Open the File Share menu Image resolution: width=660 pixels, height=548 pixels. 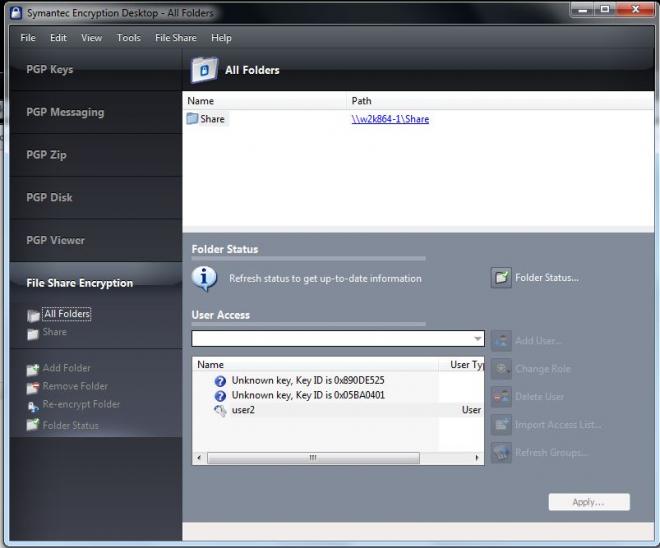click(176, 38)
